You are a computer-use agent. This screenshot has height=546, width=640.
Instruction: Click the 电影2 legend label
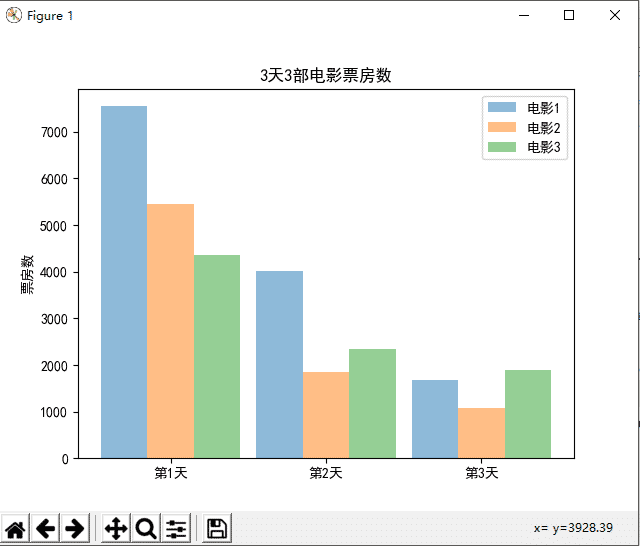pyautogui.click(x=544, y=128)
